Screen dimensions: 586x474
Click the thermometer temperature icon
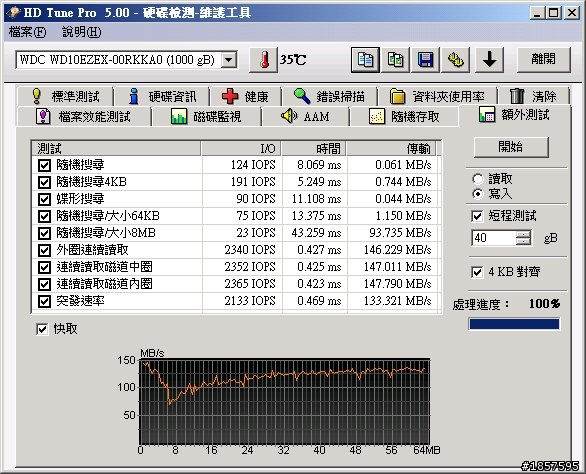(x=263, y=60)
